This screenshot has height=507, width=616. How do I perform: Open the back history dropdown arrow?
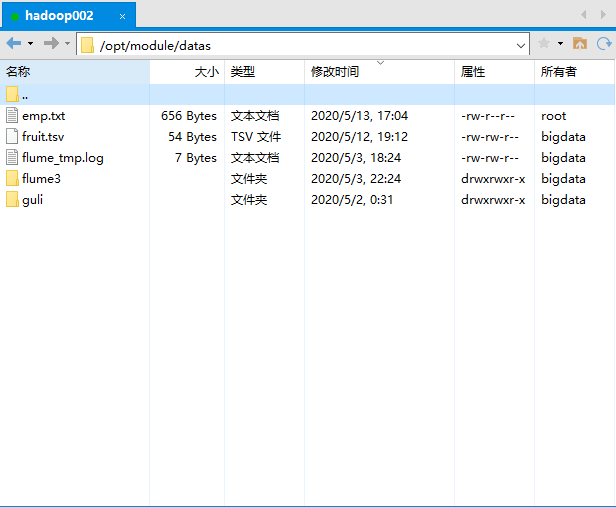[x=31, y=43]
